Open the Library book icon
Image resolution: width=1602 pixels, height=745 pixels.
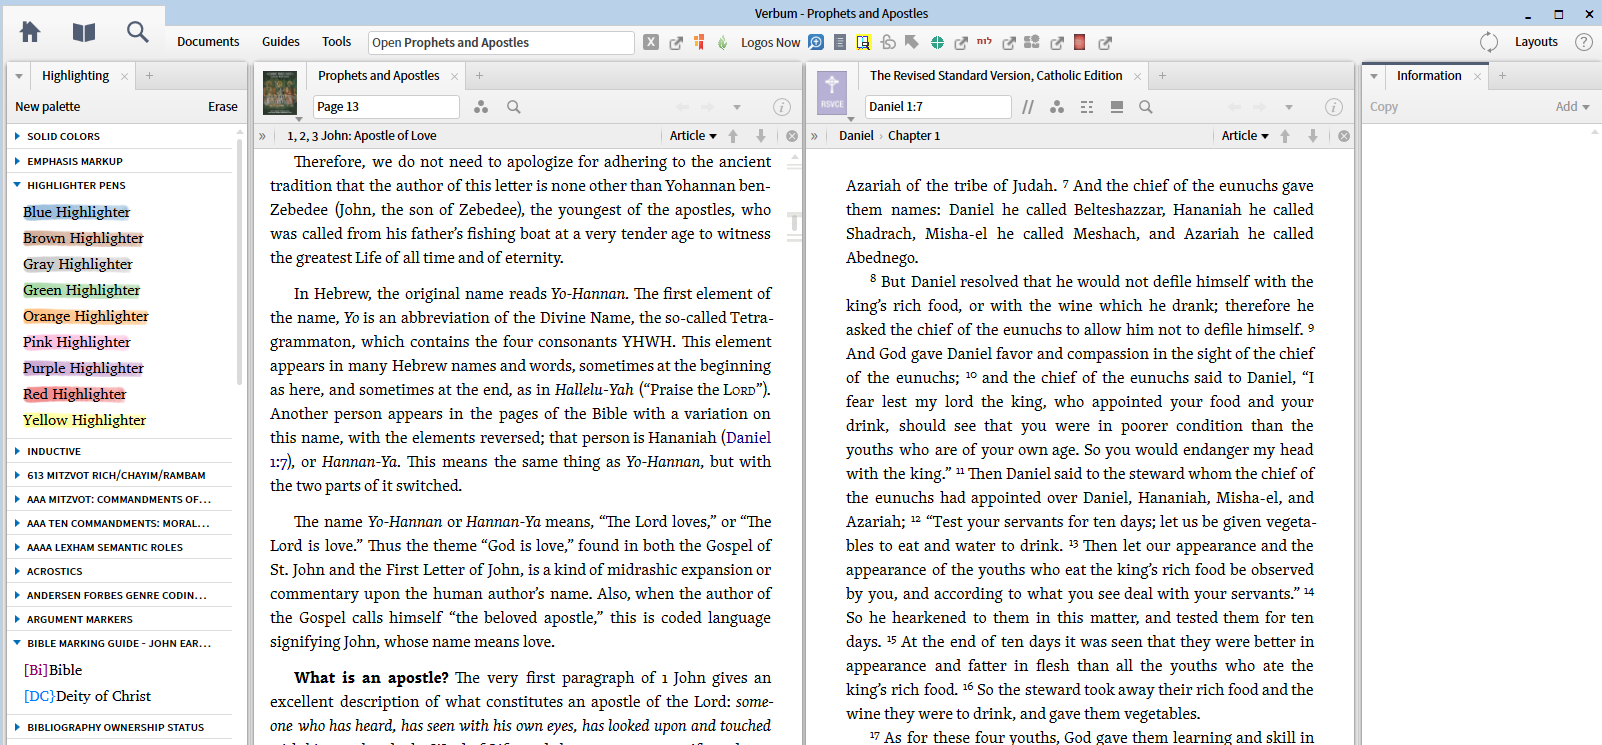[84, 33]
